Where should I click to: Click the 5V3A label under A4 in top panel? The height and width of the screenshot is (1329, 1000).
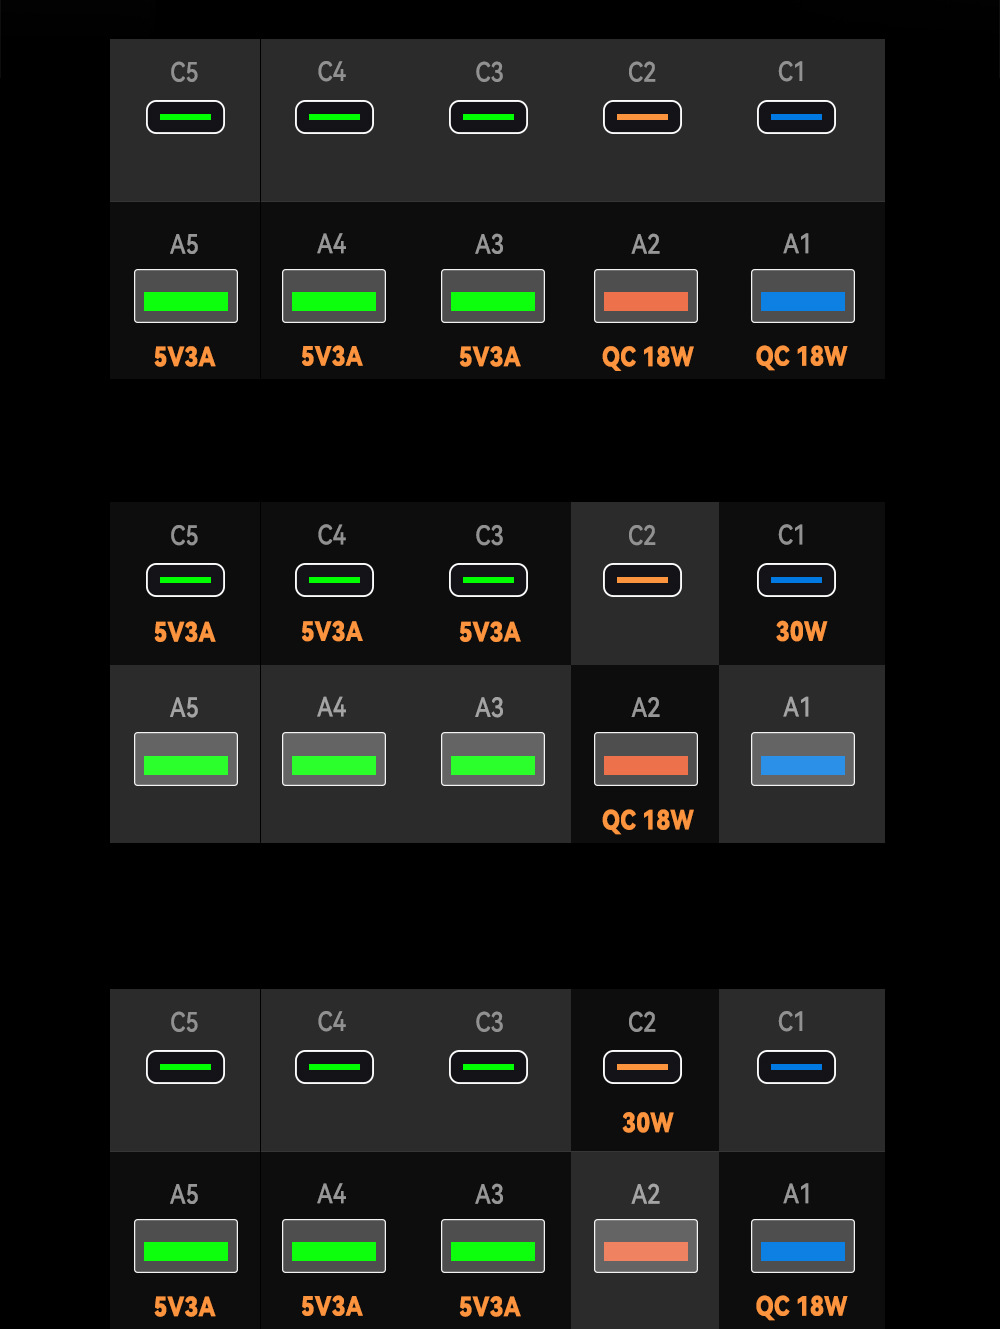(331, 357)
